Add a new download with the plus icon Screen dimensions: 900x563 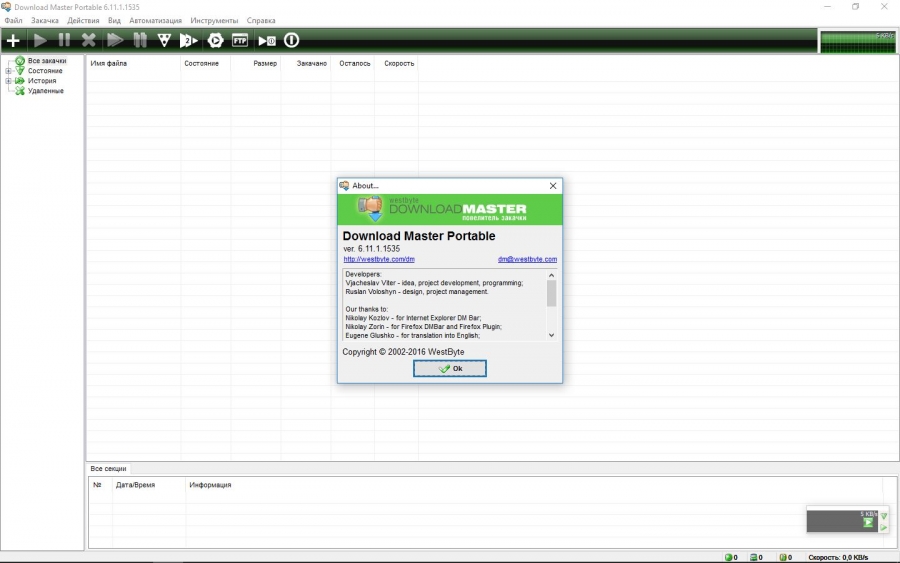pyautogui.click(x=13, y=41)
